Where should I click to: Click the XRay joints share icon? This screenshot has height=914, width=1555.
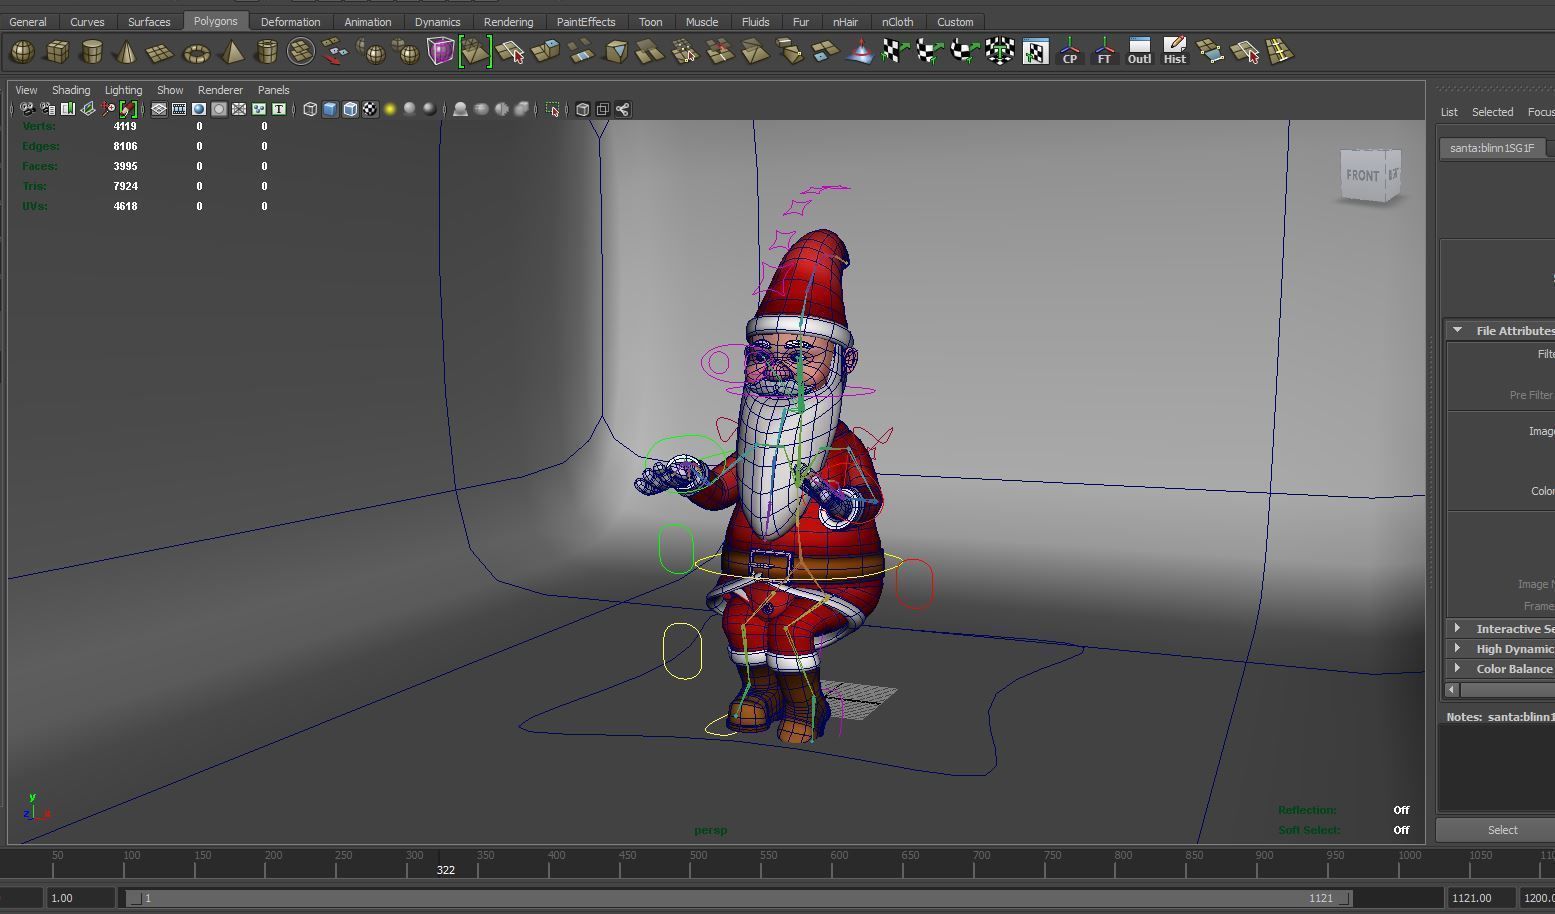tap(623, 109)
